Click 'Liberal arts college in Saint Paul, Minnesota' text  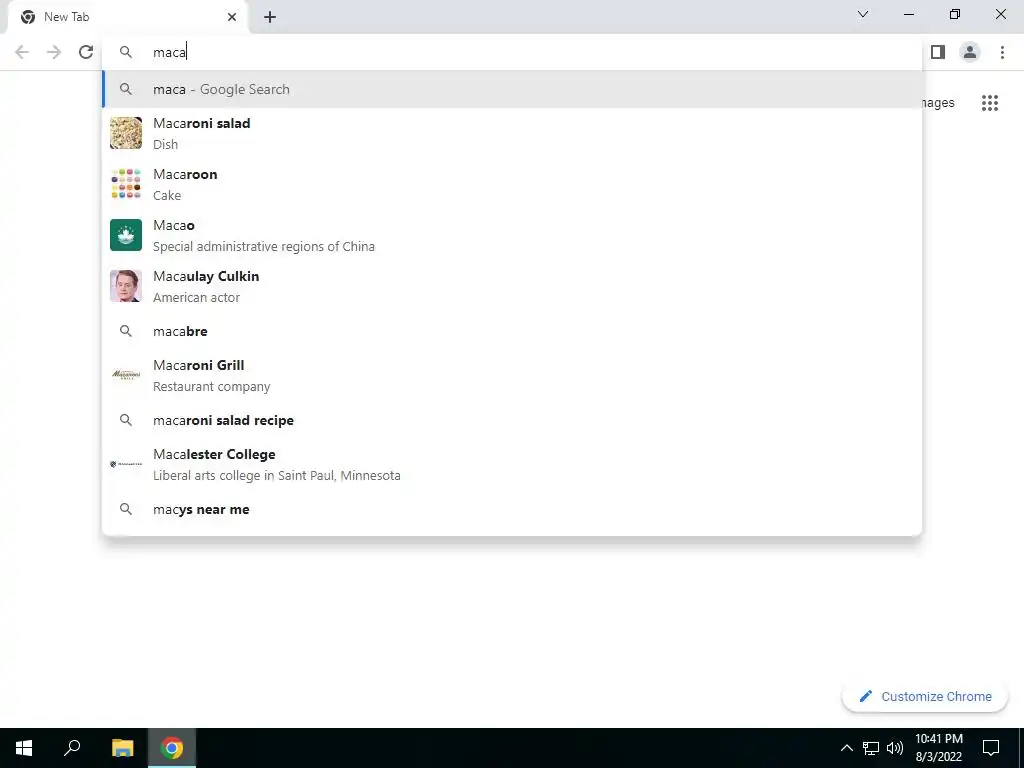277,475
